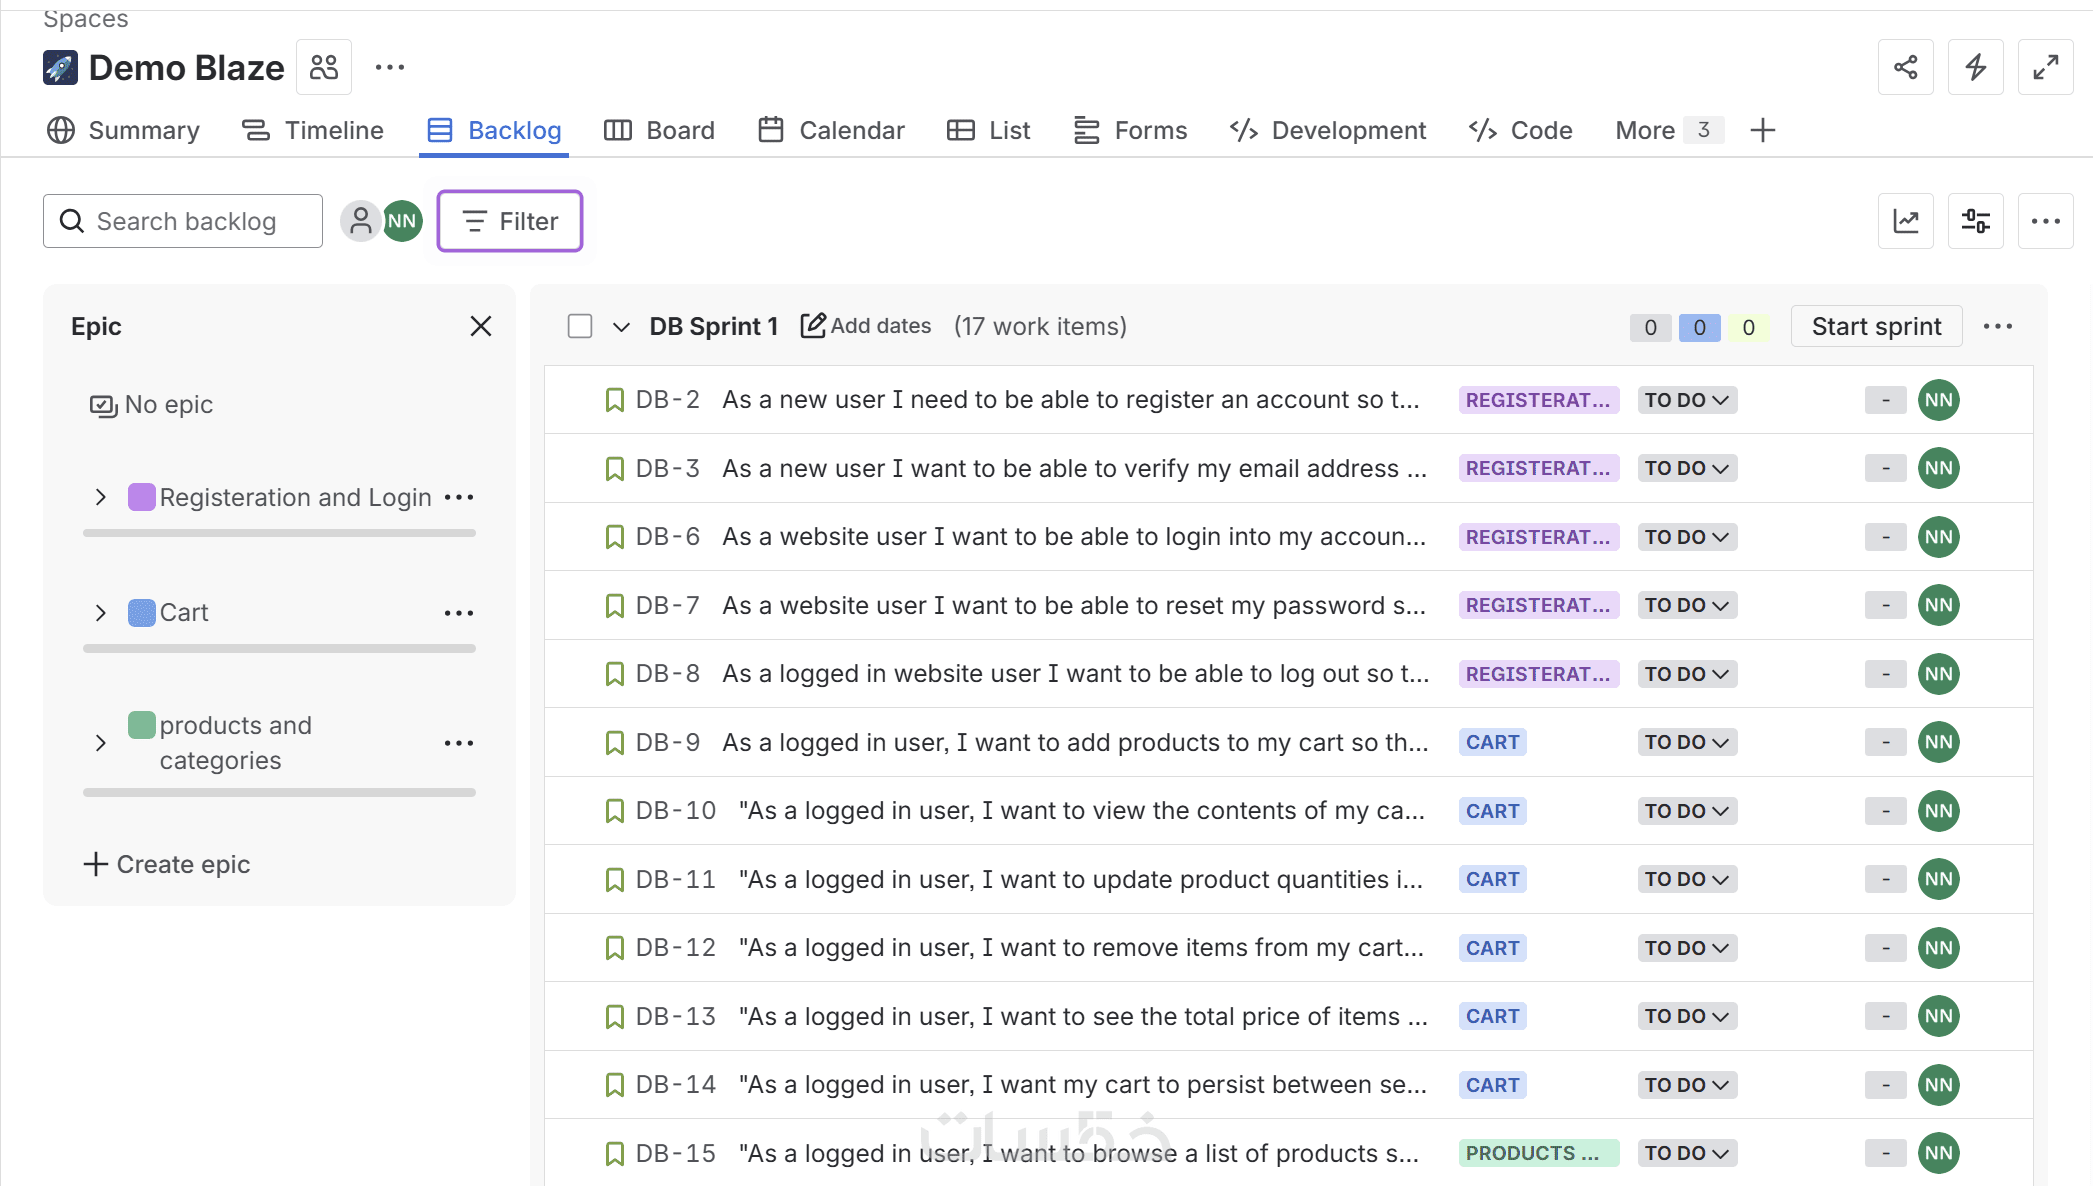Click the share icon button
Image resolution: width=2093 pixels, height=1186 pixels.
[1905, 67]
